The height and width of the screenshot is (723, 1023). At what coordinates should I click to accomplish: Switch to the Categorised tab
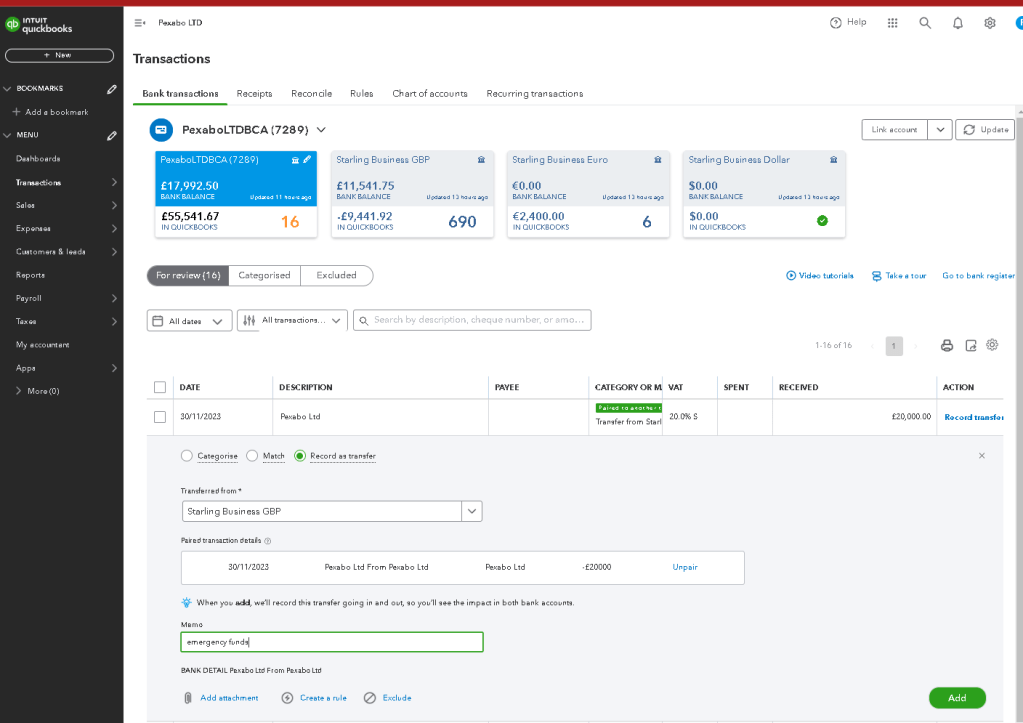coord(264,275)
